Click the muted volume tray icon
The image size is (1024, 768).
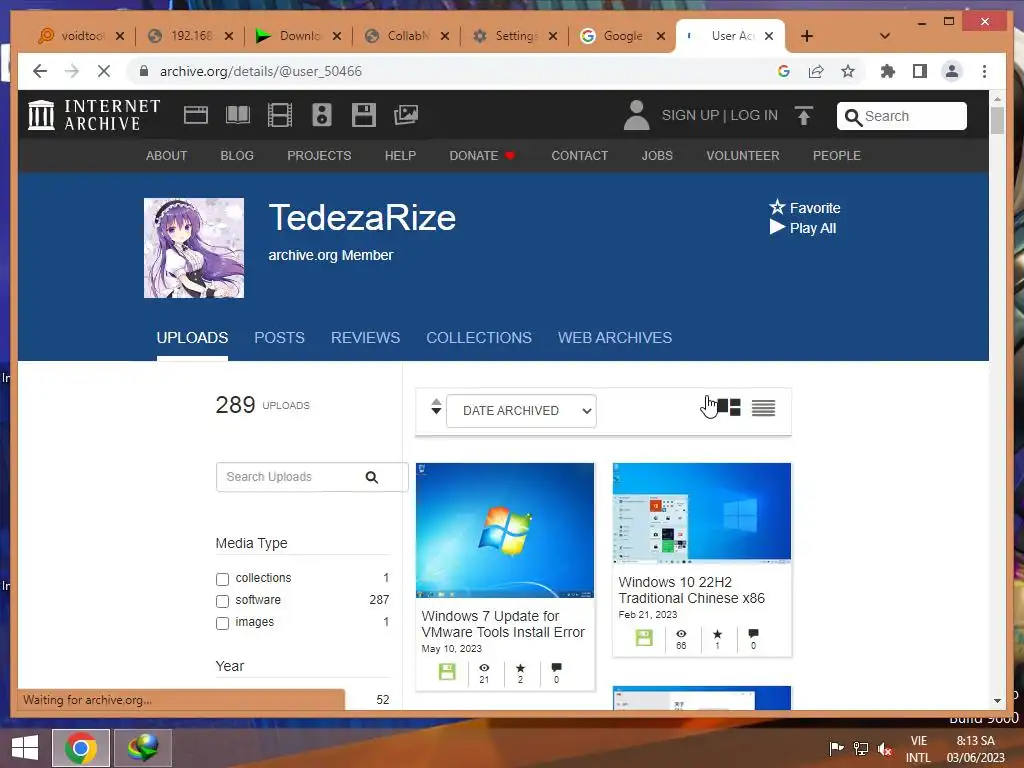coord(885,749)
